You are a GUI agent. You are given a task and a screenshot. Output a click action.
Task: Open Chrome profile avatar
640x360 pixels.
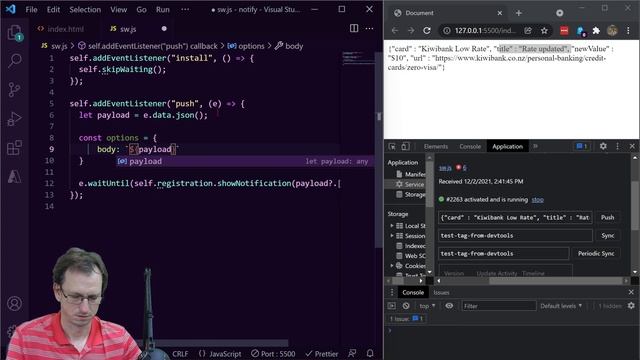pos(612,31)
